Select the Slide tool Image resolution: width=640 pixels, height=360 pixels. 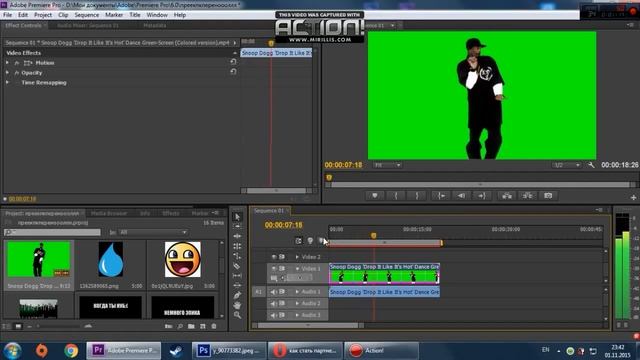point(238,285)
